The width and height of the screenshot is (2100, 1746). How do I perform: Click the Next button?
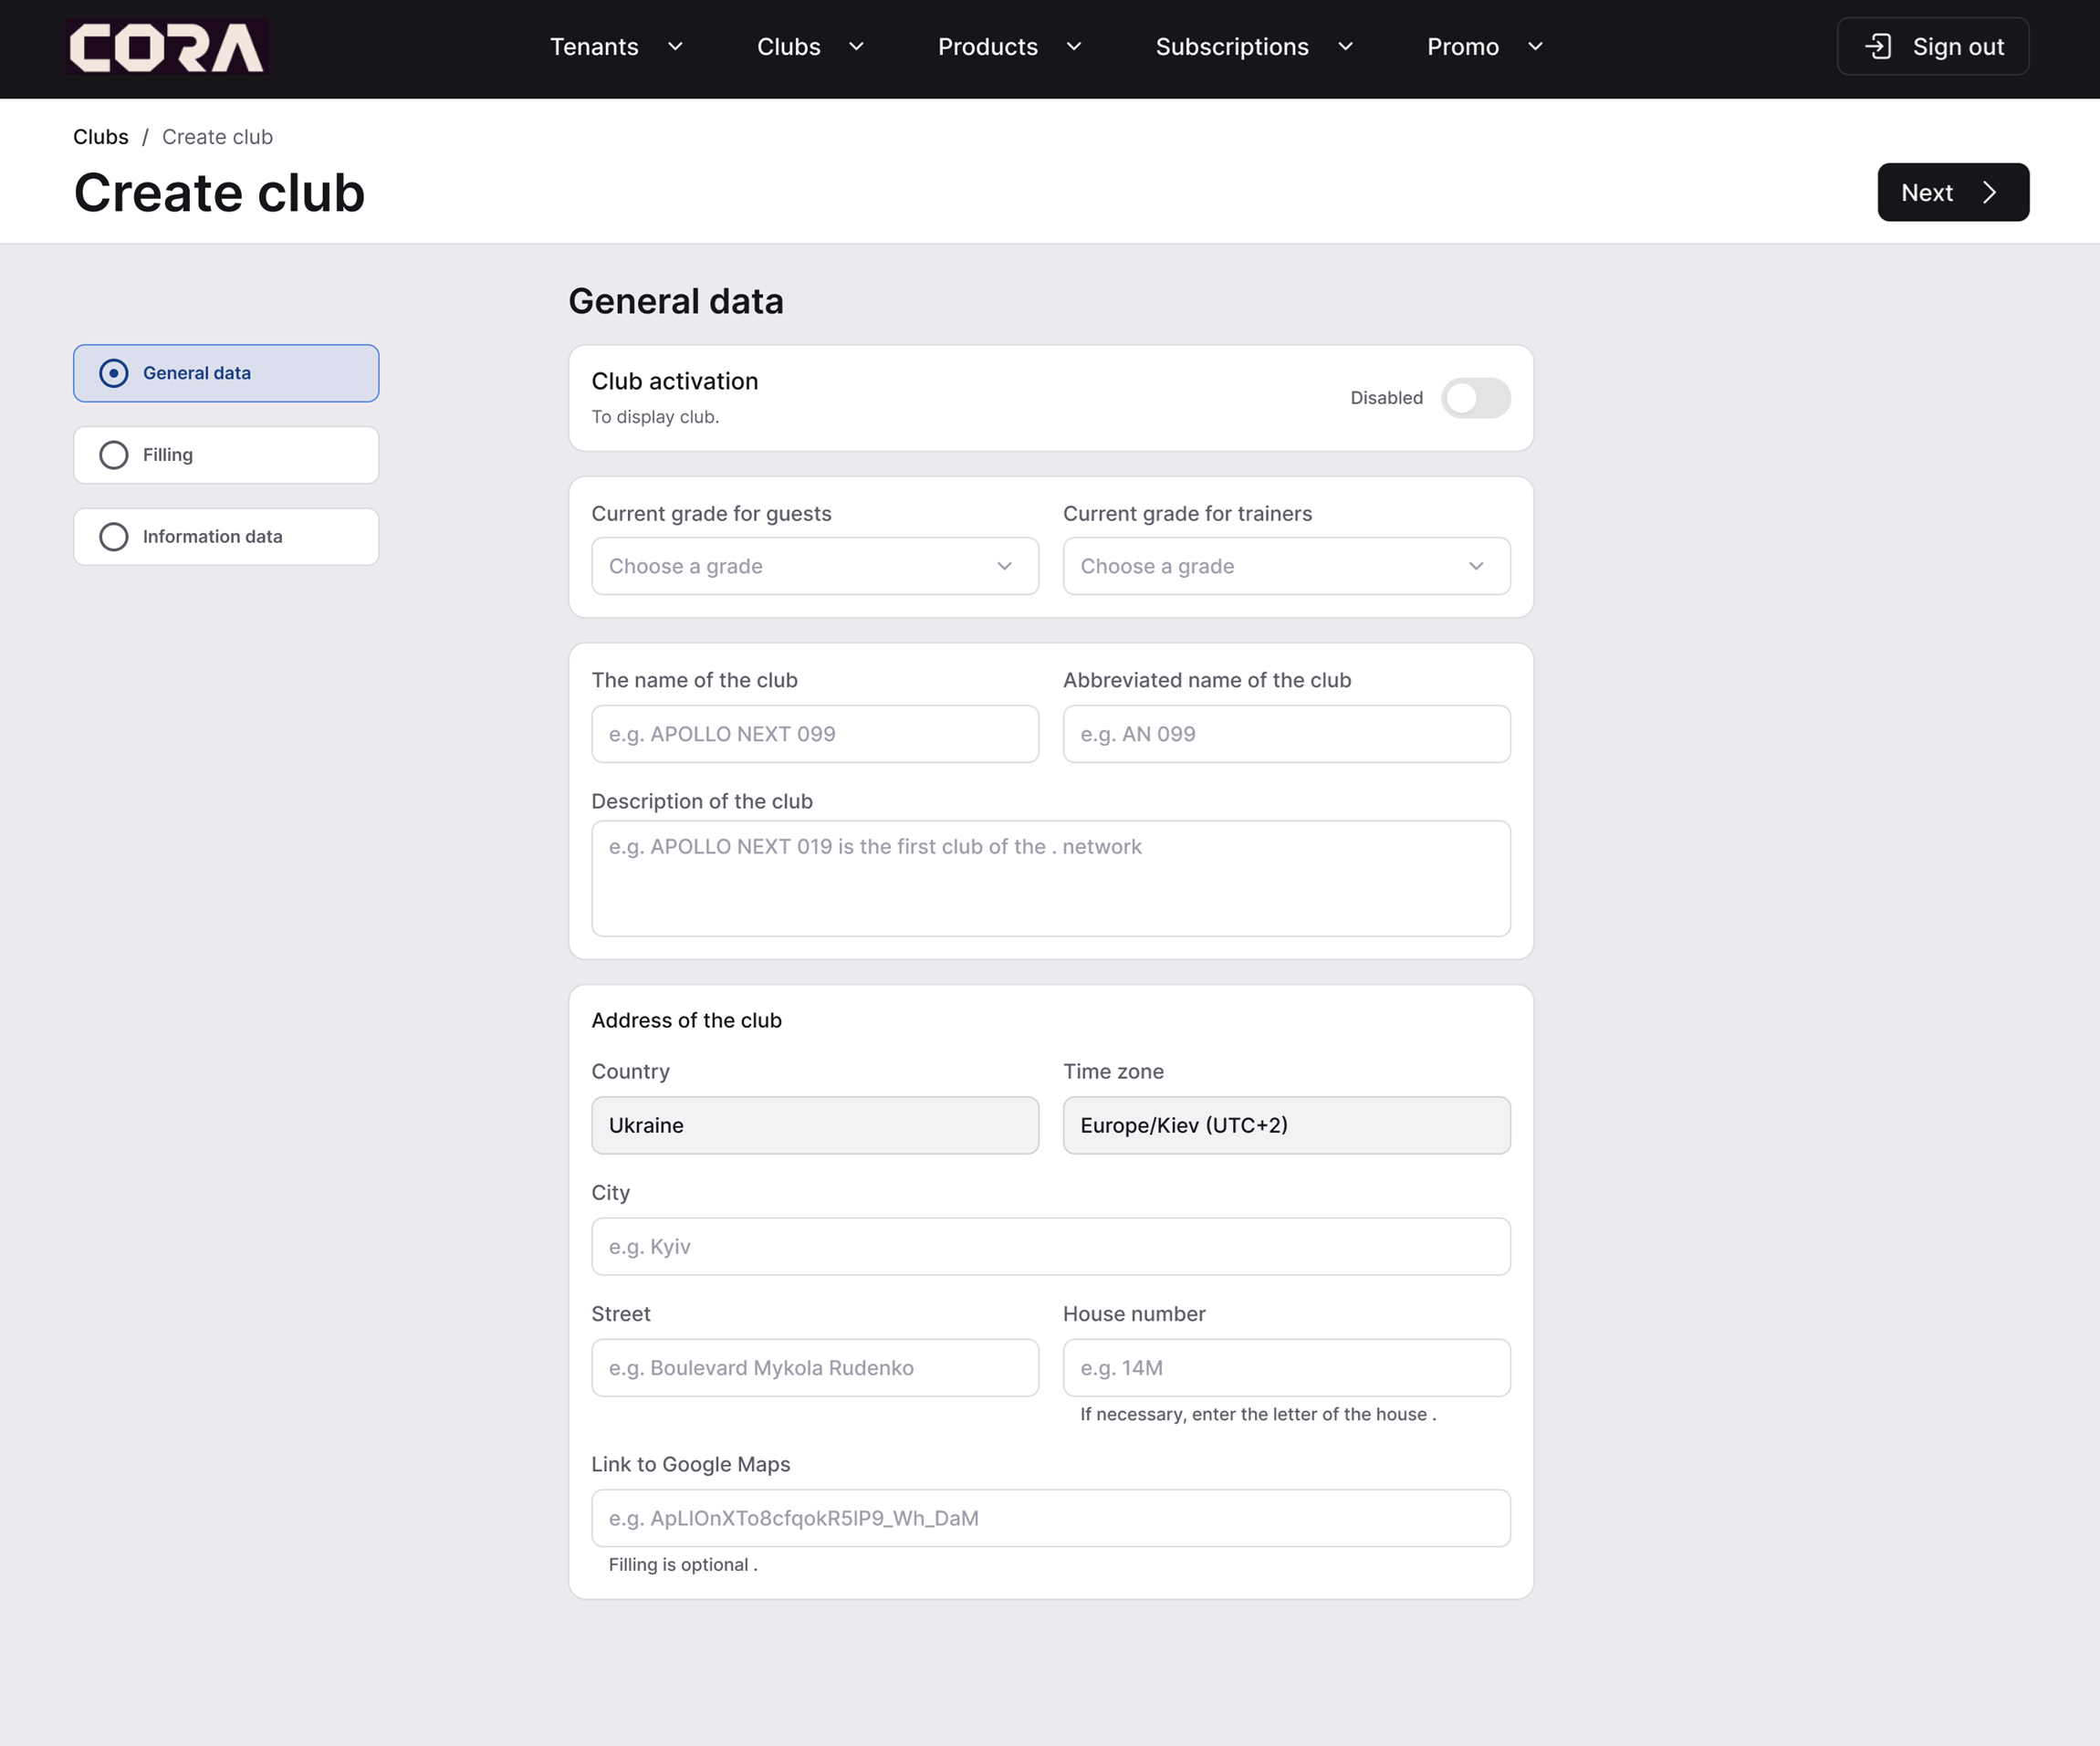click(1953, 192)
